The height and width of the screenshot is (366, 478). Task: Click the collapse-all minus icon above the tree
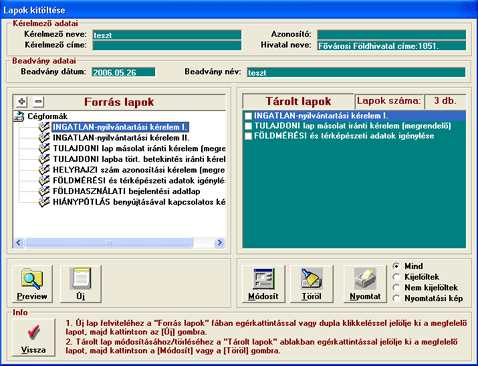pyautogui.click(x=39, y=101)
